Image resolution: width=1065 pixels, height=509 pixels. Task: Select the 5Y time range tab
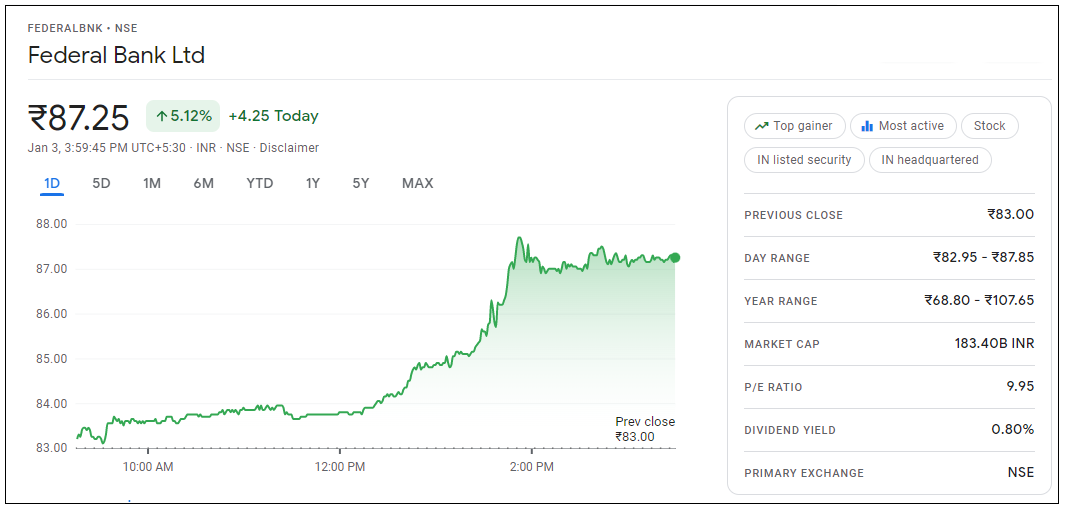pos(361,183)
